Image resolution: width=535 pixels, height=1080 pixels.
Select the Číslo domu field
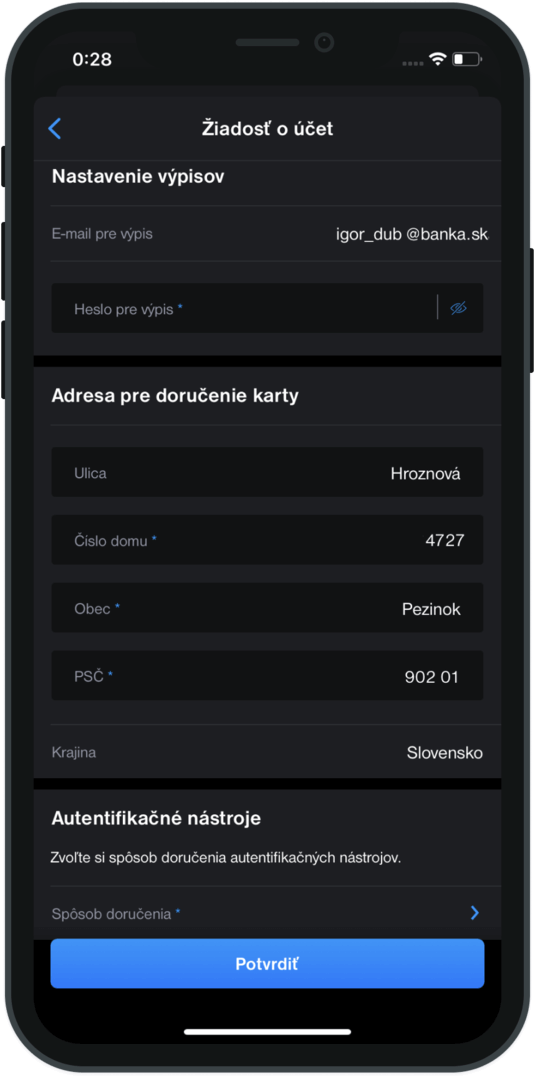pyautogui.click(x=267, y=539)
